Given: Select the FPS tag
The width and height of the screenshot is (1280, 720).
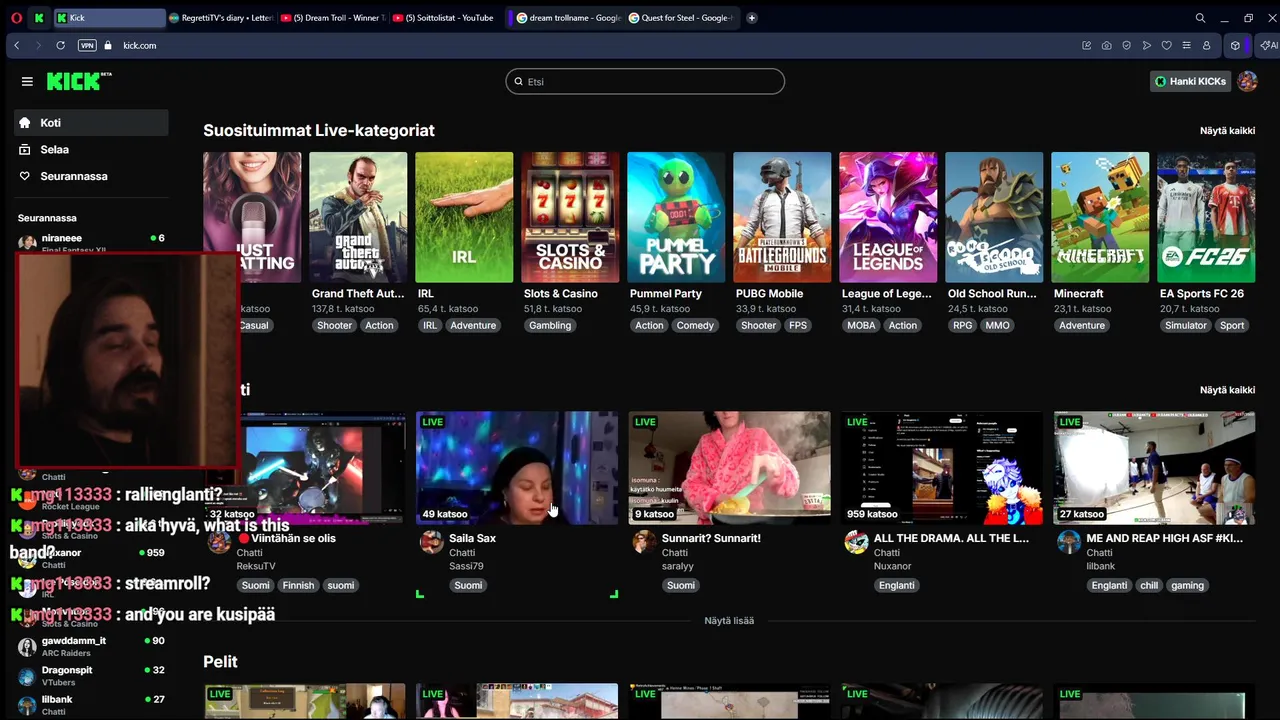Looking at the screenshot, I should (798, 326).
